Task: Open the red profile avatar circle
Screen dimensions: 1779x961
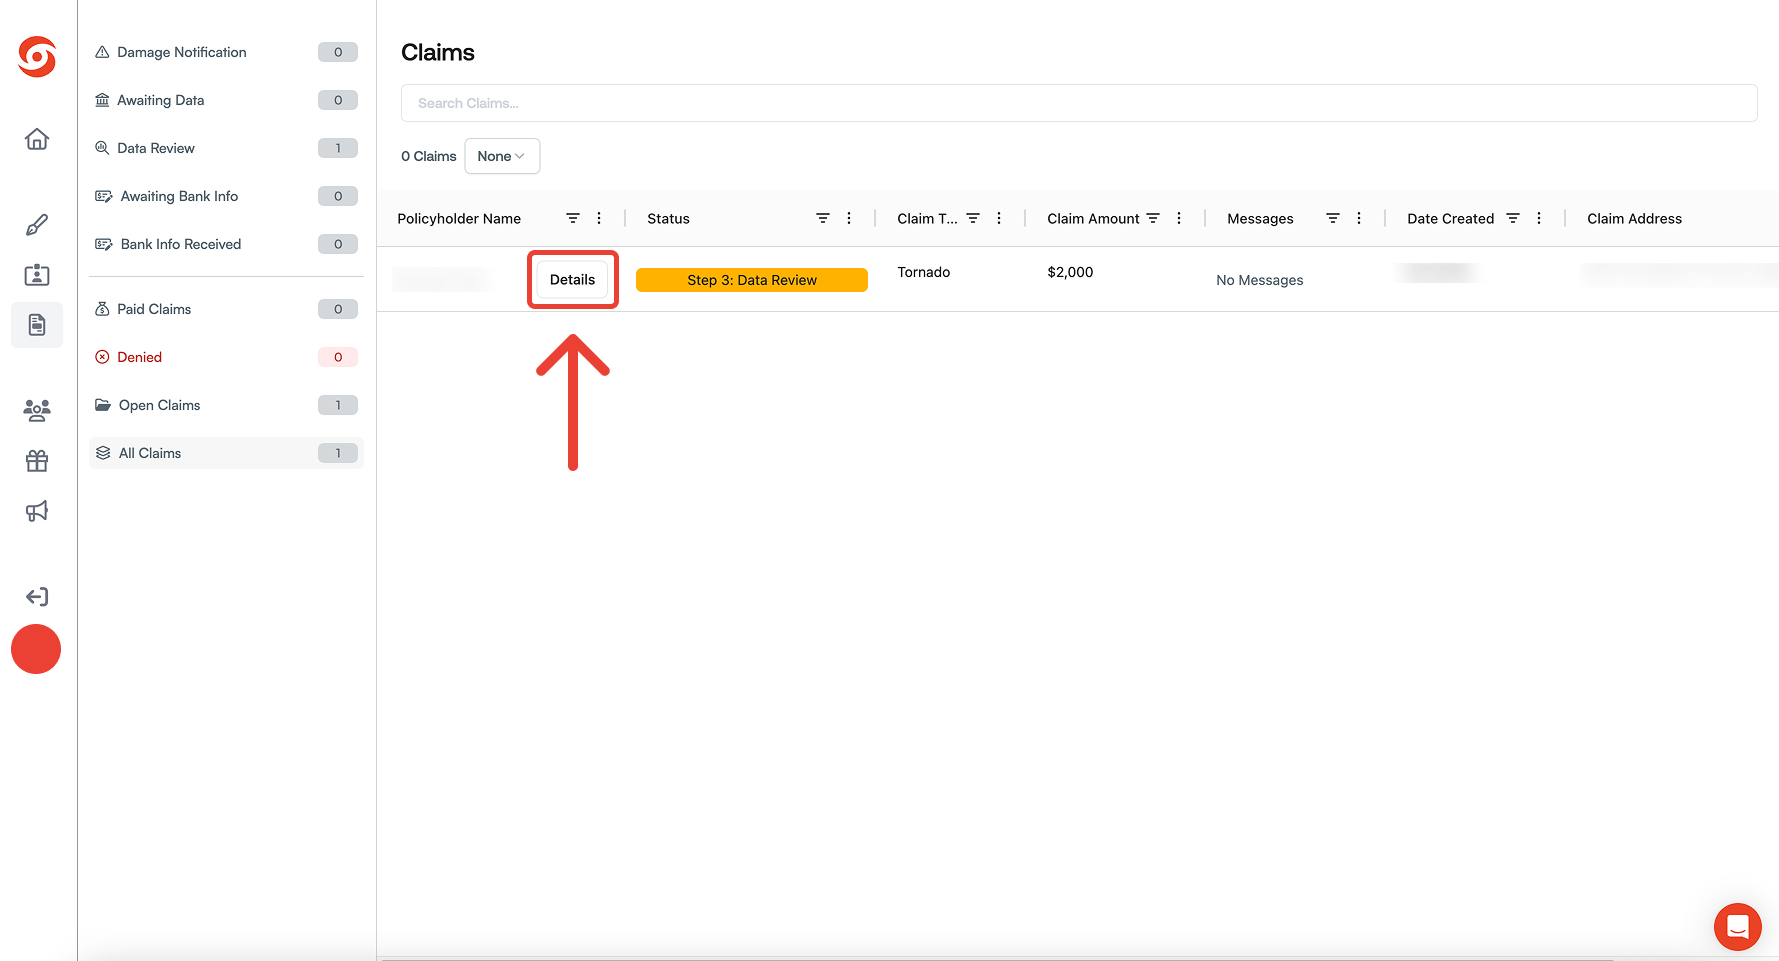Action: coord(36,649)
